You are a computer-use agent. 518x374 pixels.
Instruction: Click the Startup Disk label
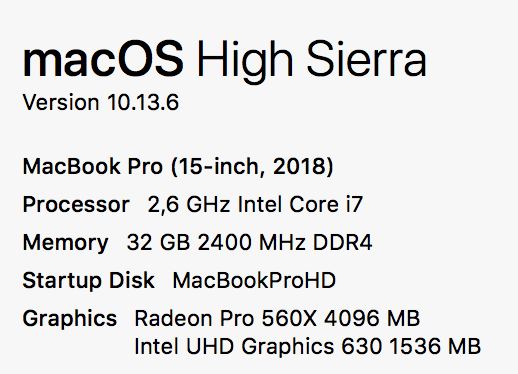click(x=88, y=280)
